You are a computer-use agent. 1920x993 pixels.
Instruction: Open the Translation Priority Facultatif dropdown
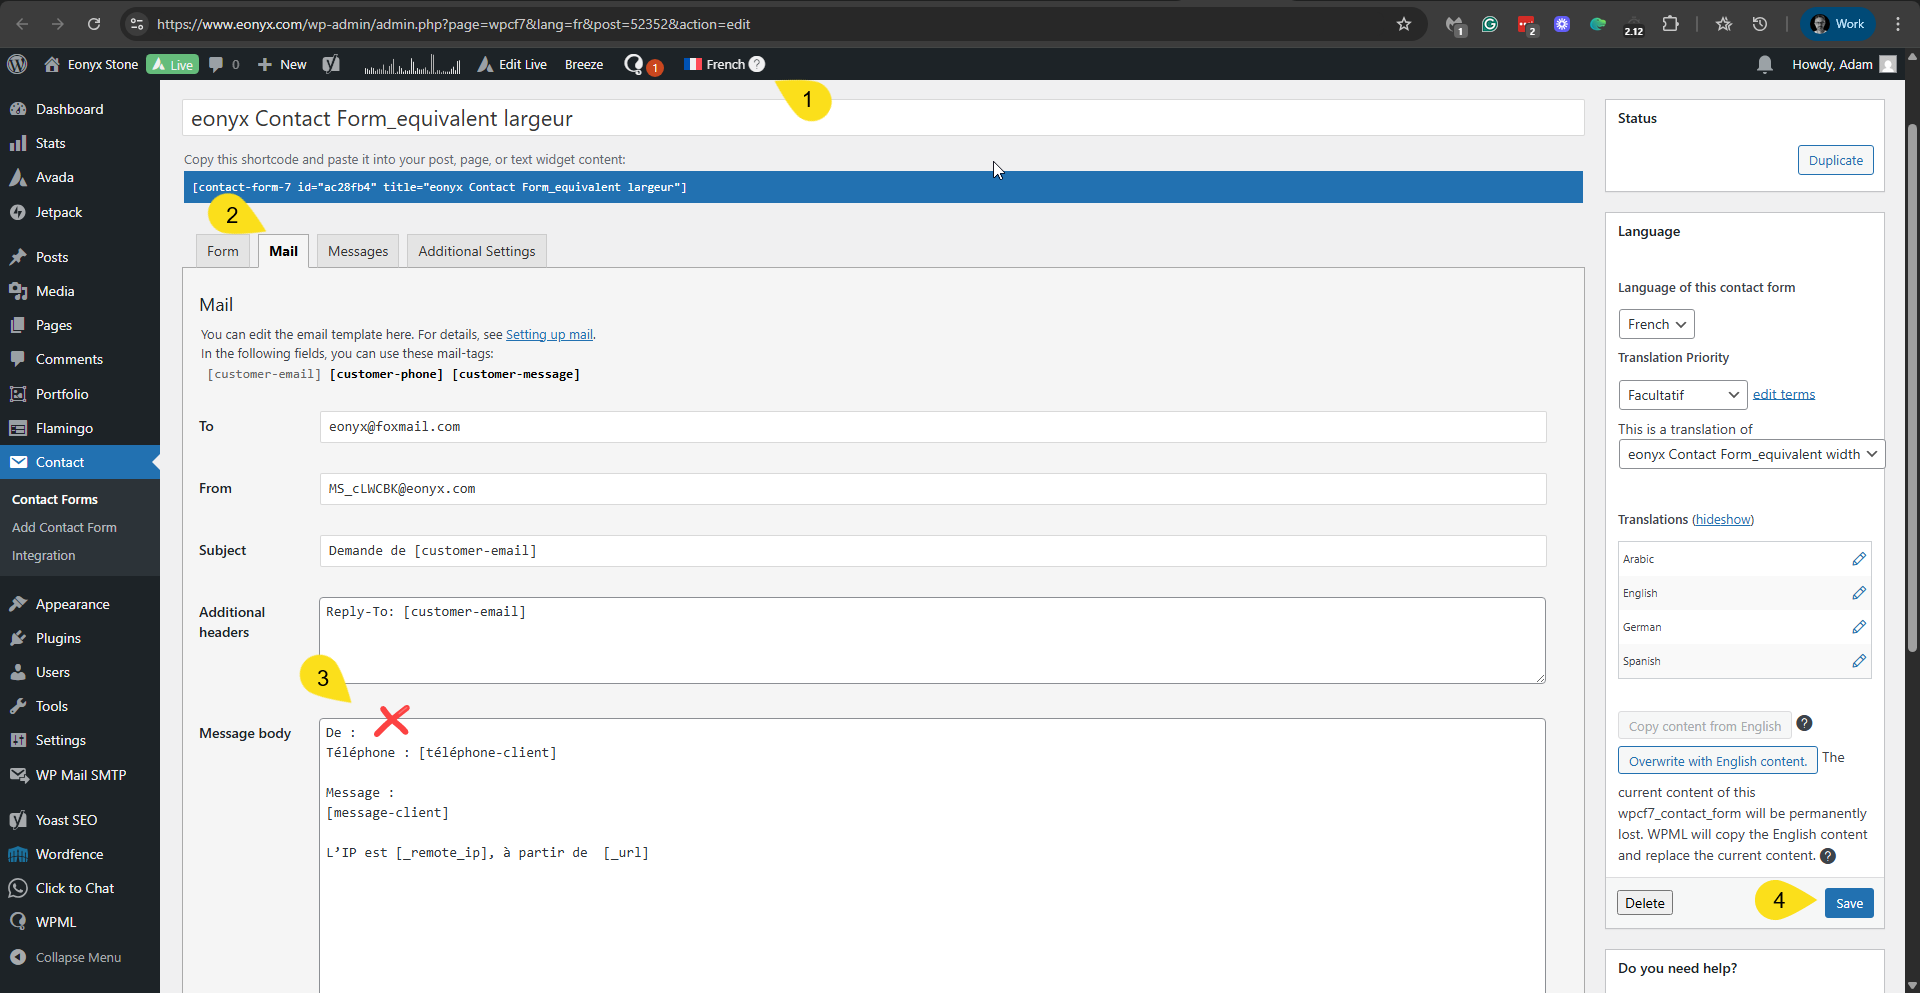[1682, 395]
